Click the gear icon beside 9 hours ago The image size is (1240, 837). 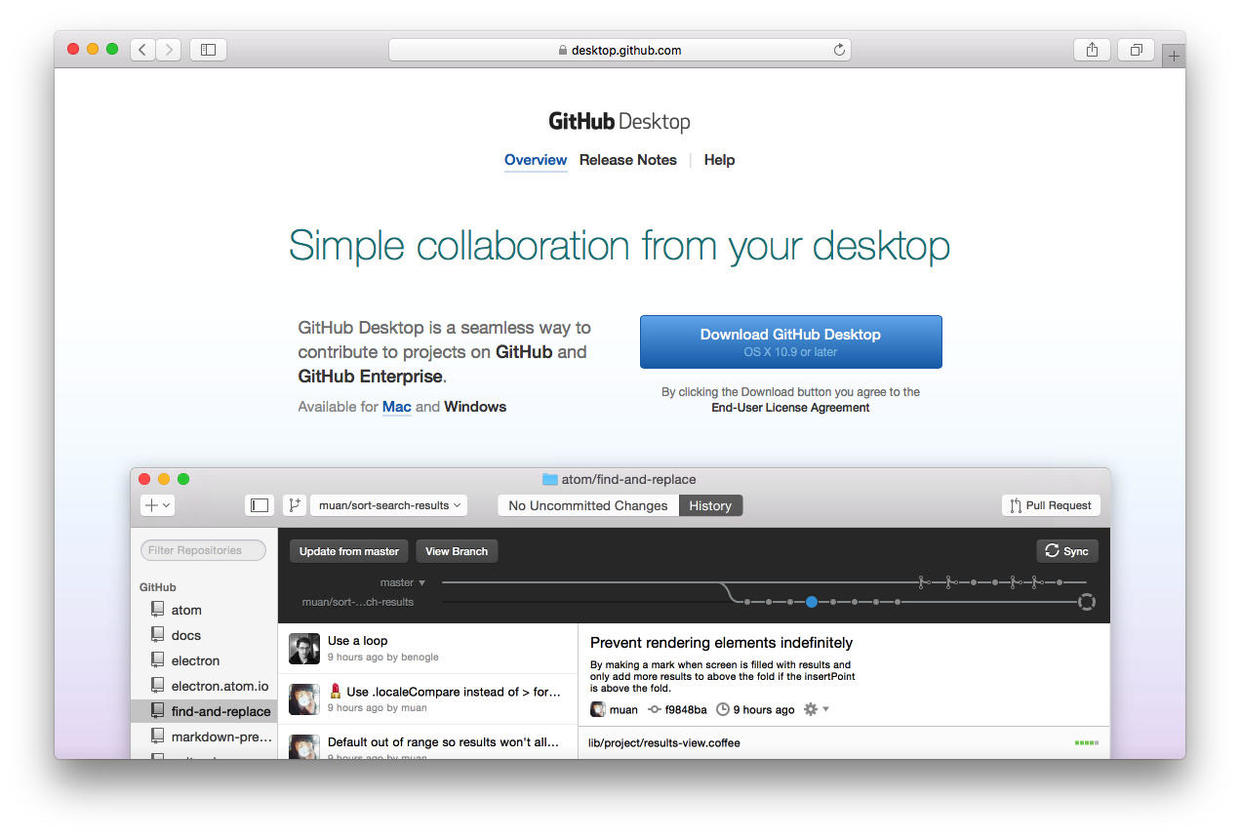[811, 709]
